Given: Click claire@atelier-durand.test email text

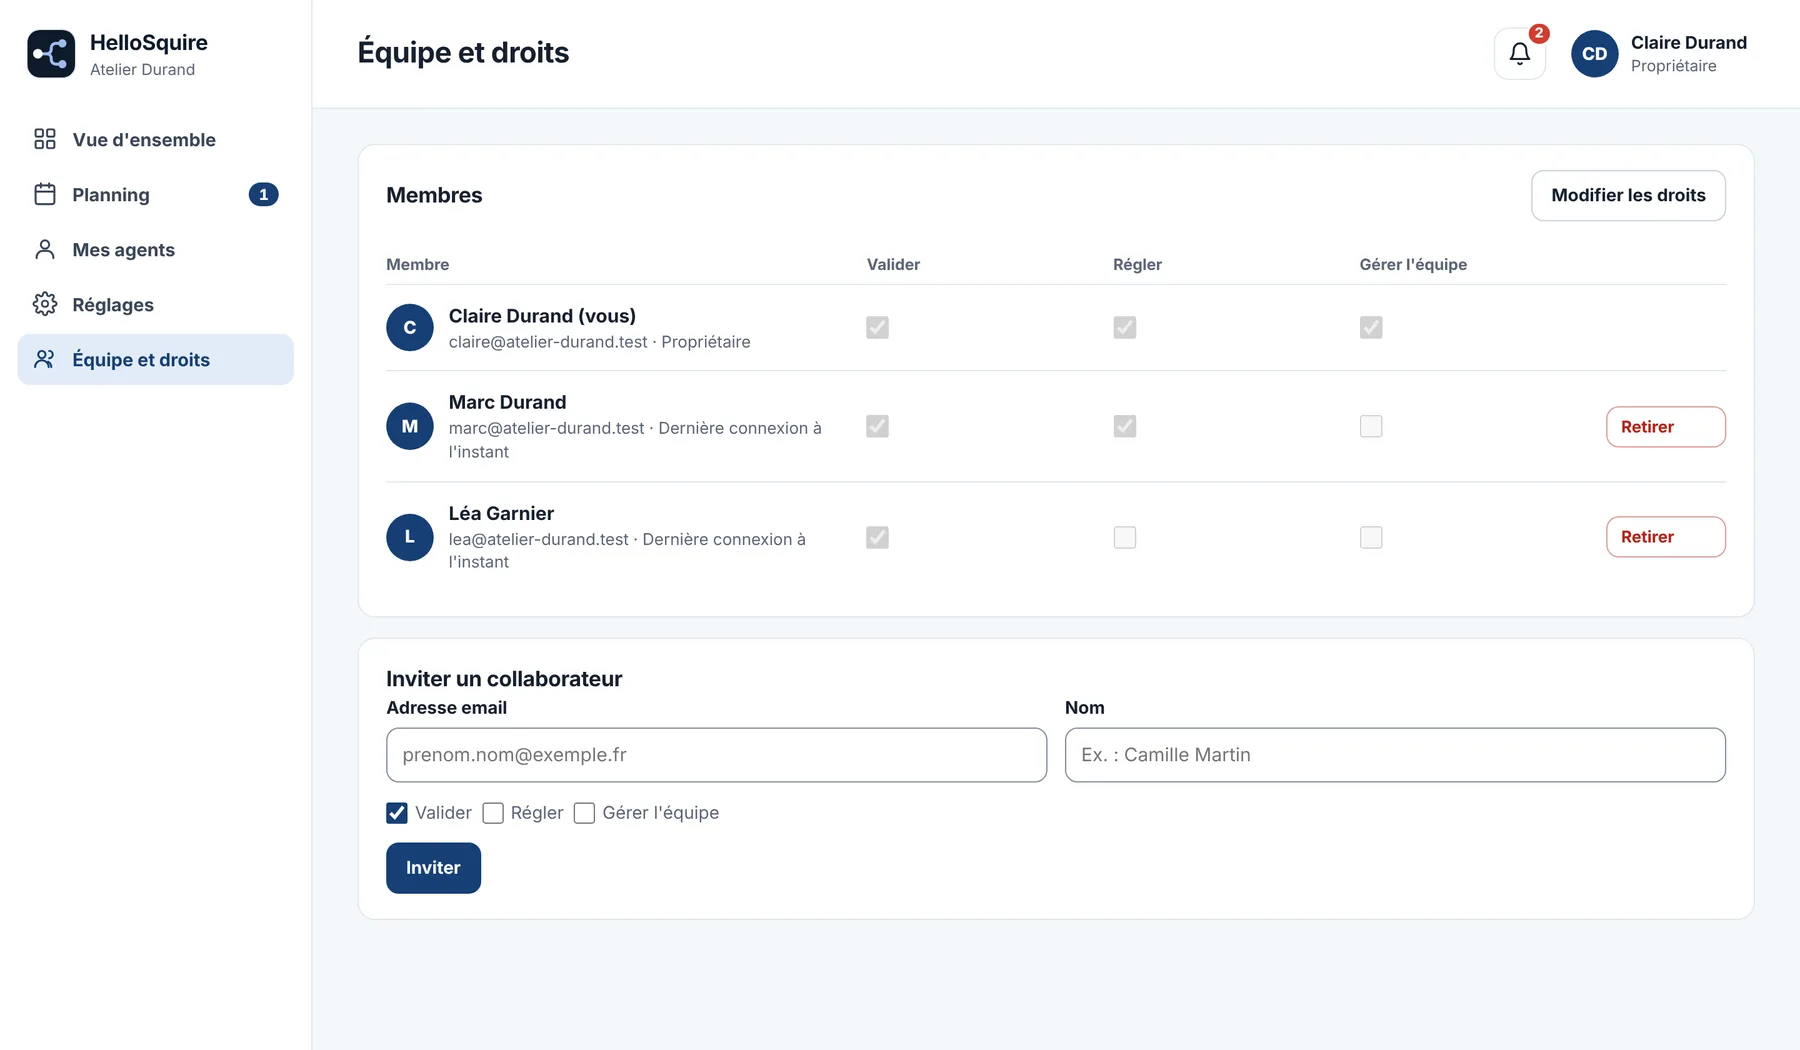Looking at the screenshot, I should click(548, 342).
